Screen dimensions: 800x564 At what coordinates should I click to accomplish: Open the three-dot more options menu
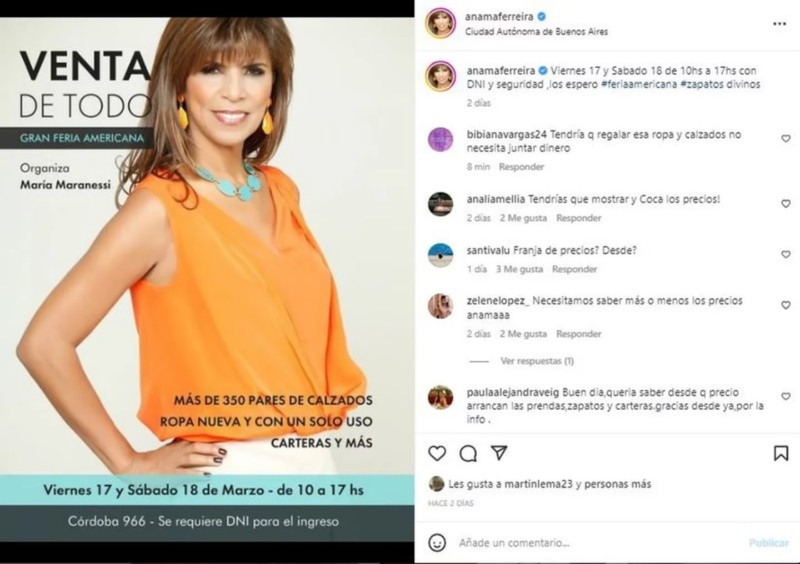pyautogui.click(x=779, y=24)
